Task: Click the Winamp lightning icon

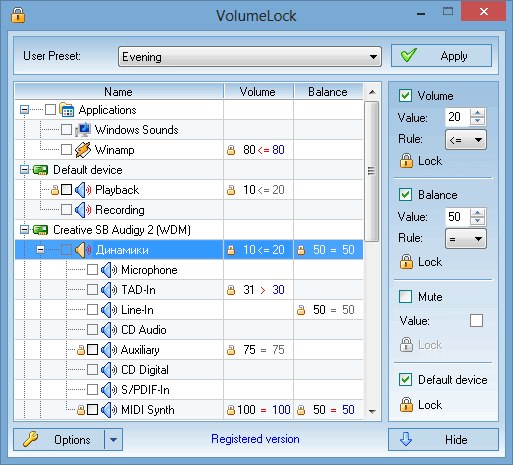Action: coord(83,150)
